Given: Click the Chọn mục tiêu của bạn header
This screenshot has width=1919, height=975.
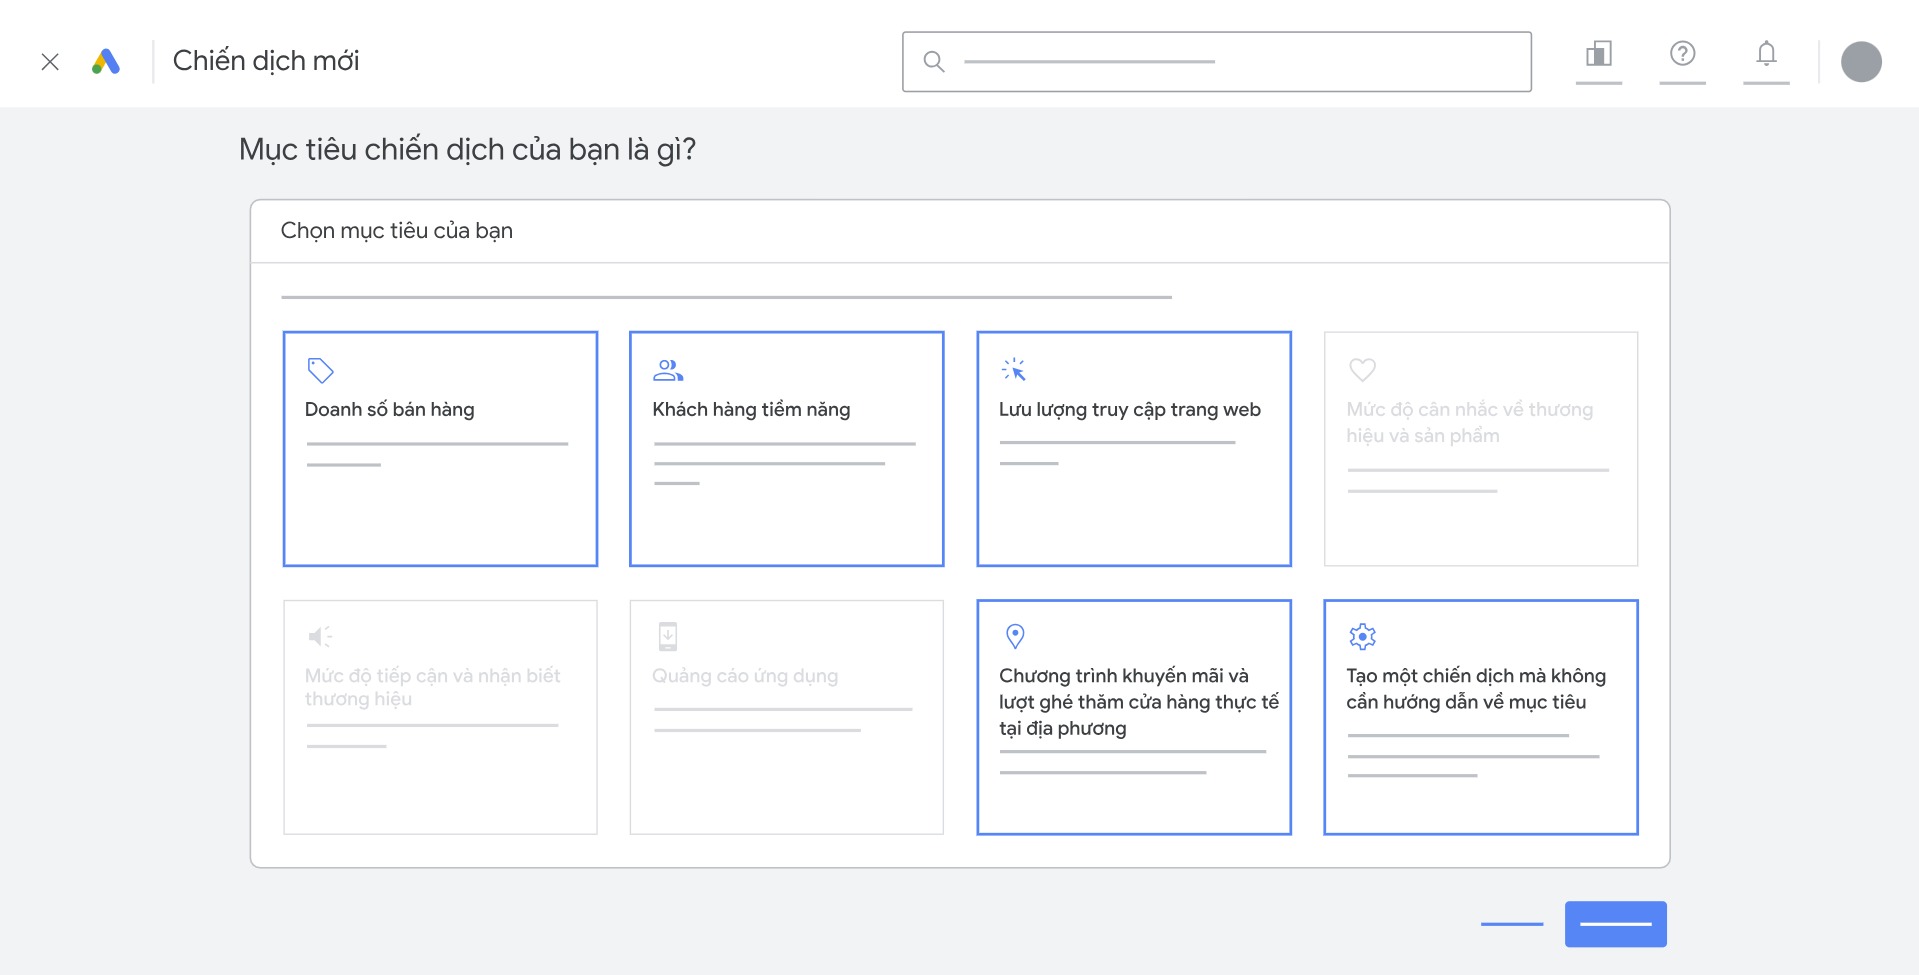Looking at the screenshot, I should point(397,231).
